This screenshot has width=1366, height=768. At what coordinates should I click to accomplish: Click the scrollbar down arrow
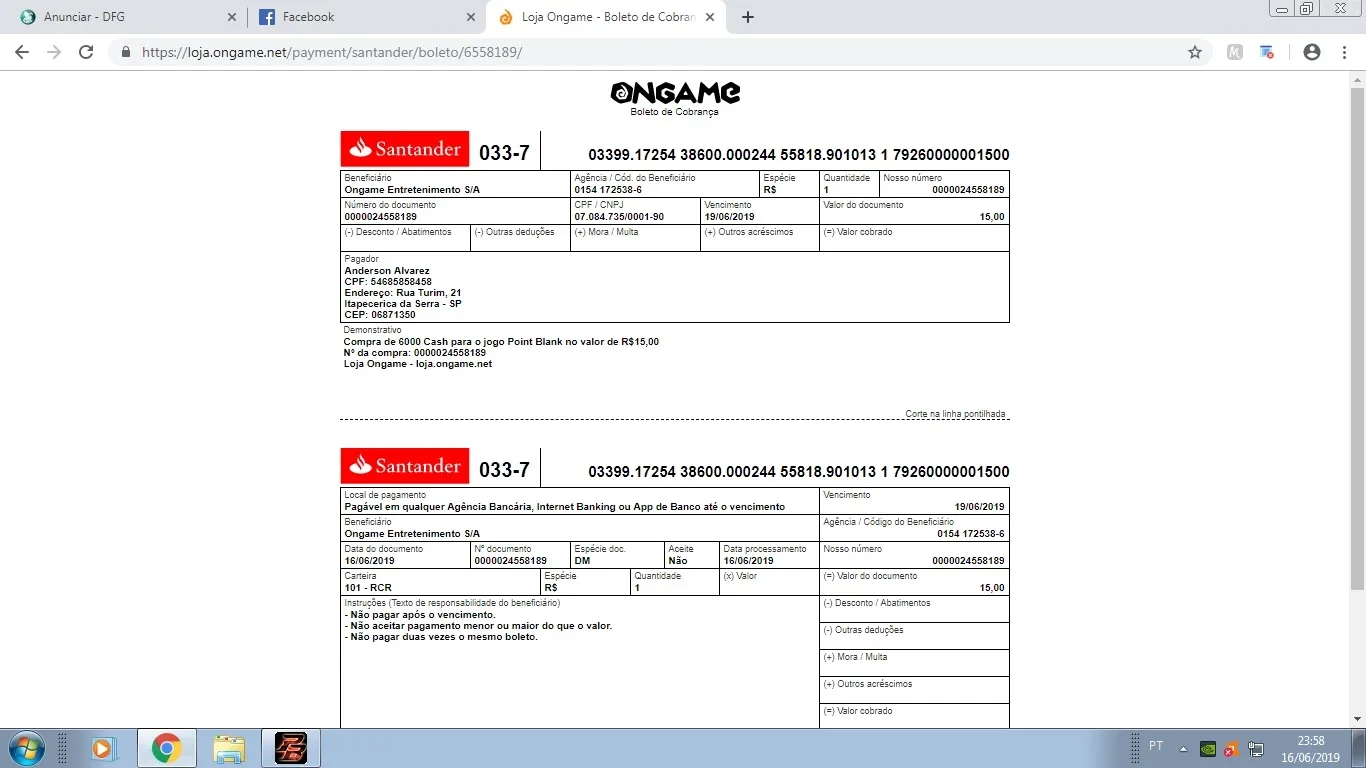pos(1357,719)
